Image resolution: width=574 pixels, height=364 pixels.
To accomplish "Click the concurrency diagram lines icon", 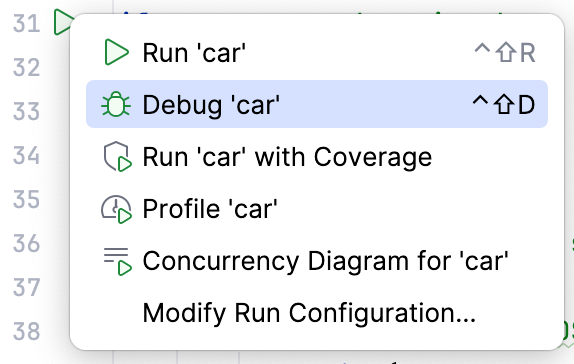I will pyautogui.click(x=117, y=261).
